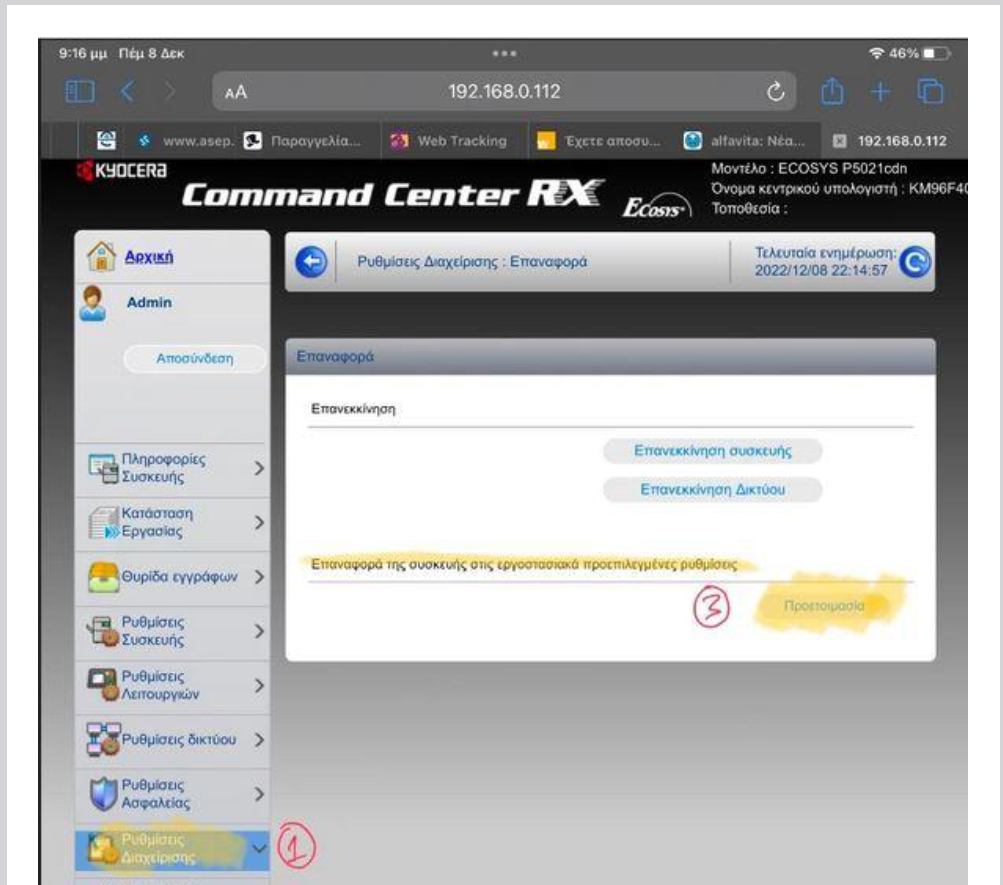
Task: Restart network with Επανεκκίνηση Δικτύου
Action: (x=713, y=489)
